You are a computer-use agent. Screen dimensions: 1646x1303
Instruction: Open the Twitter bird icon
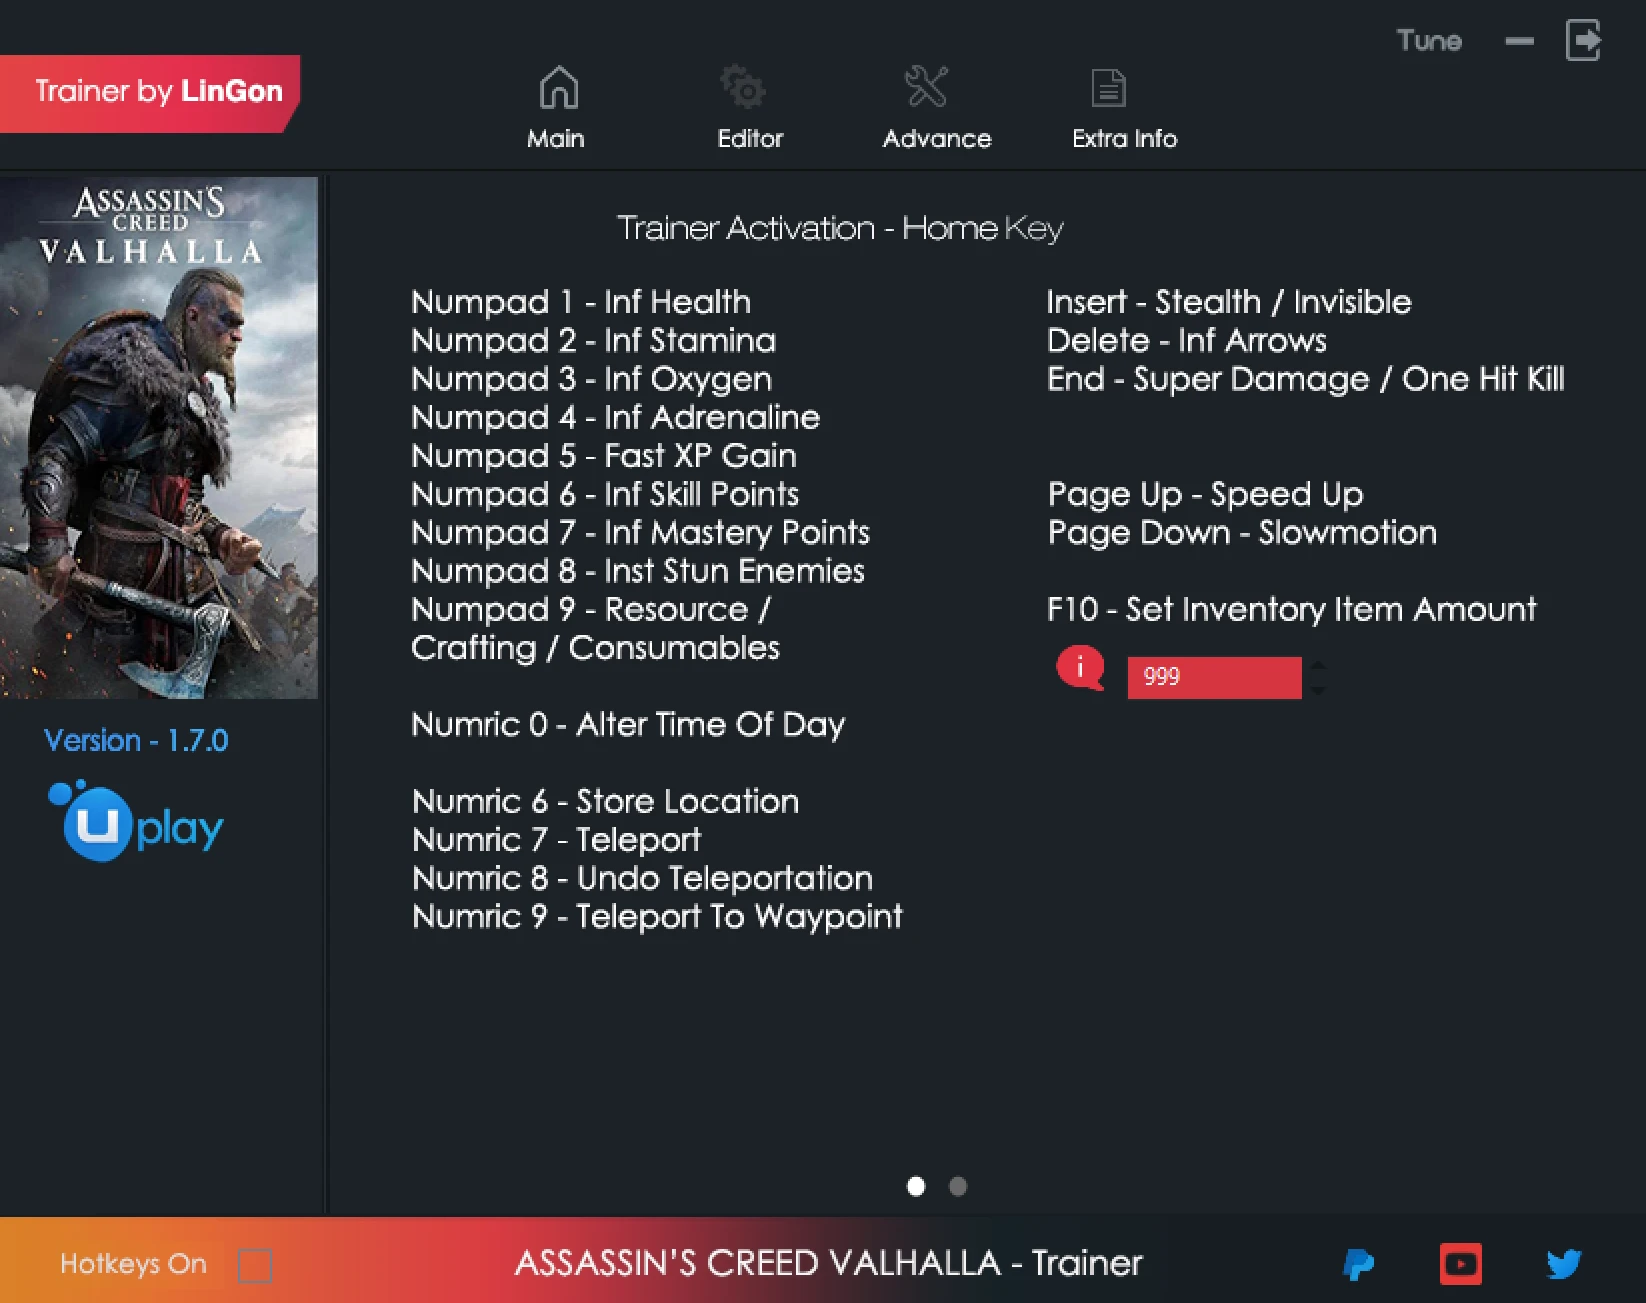click(x=1564, y=1263)
